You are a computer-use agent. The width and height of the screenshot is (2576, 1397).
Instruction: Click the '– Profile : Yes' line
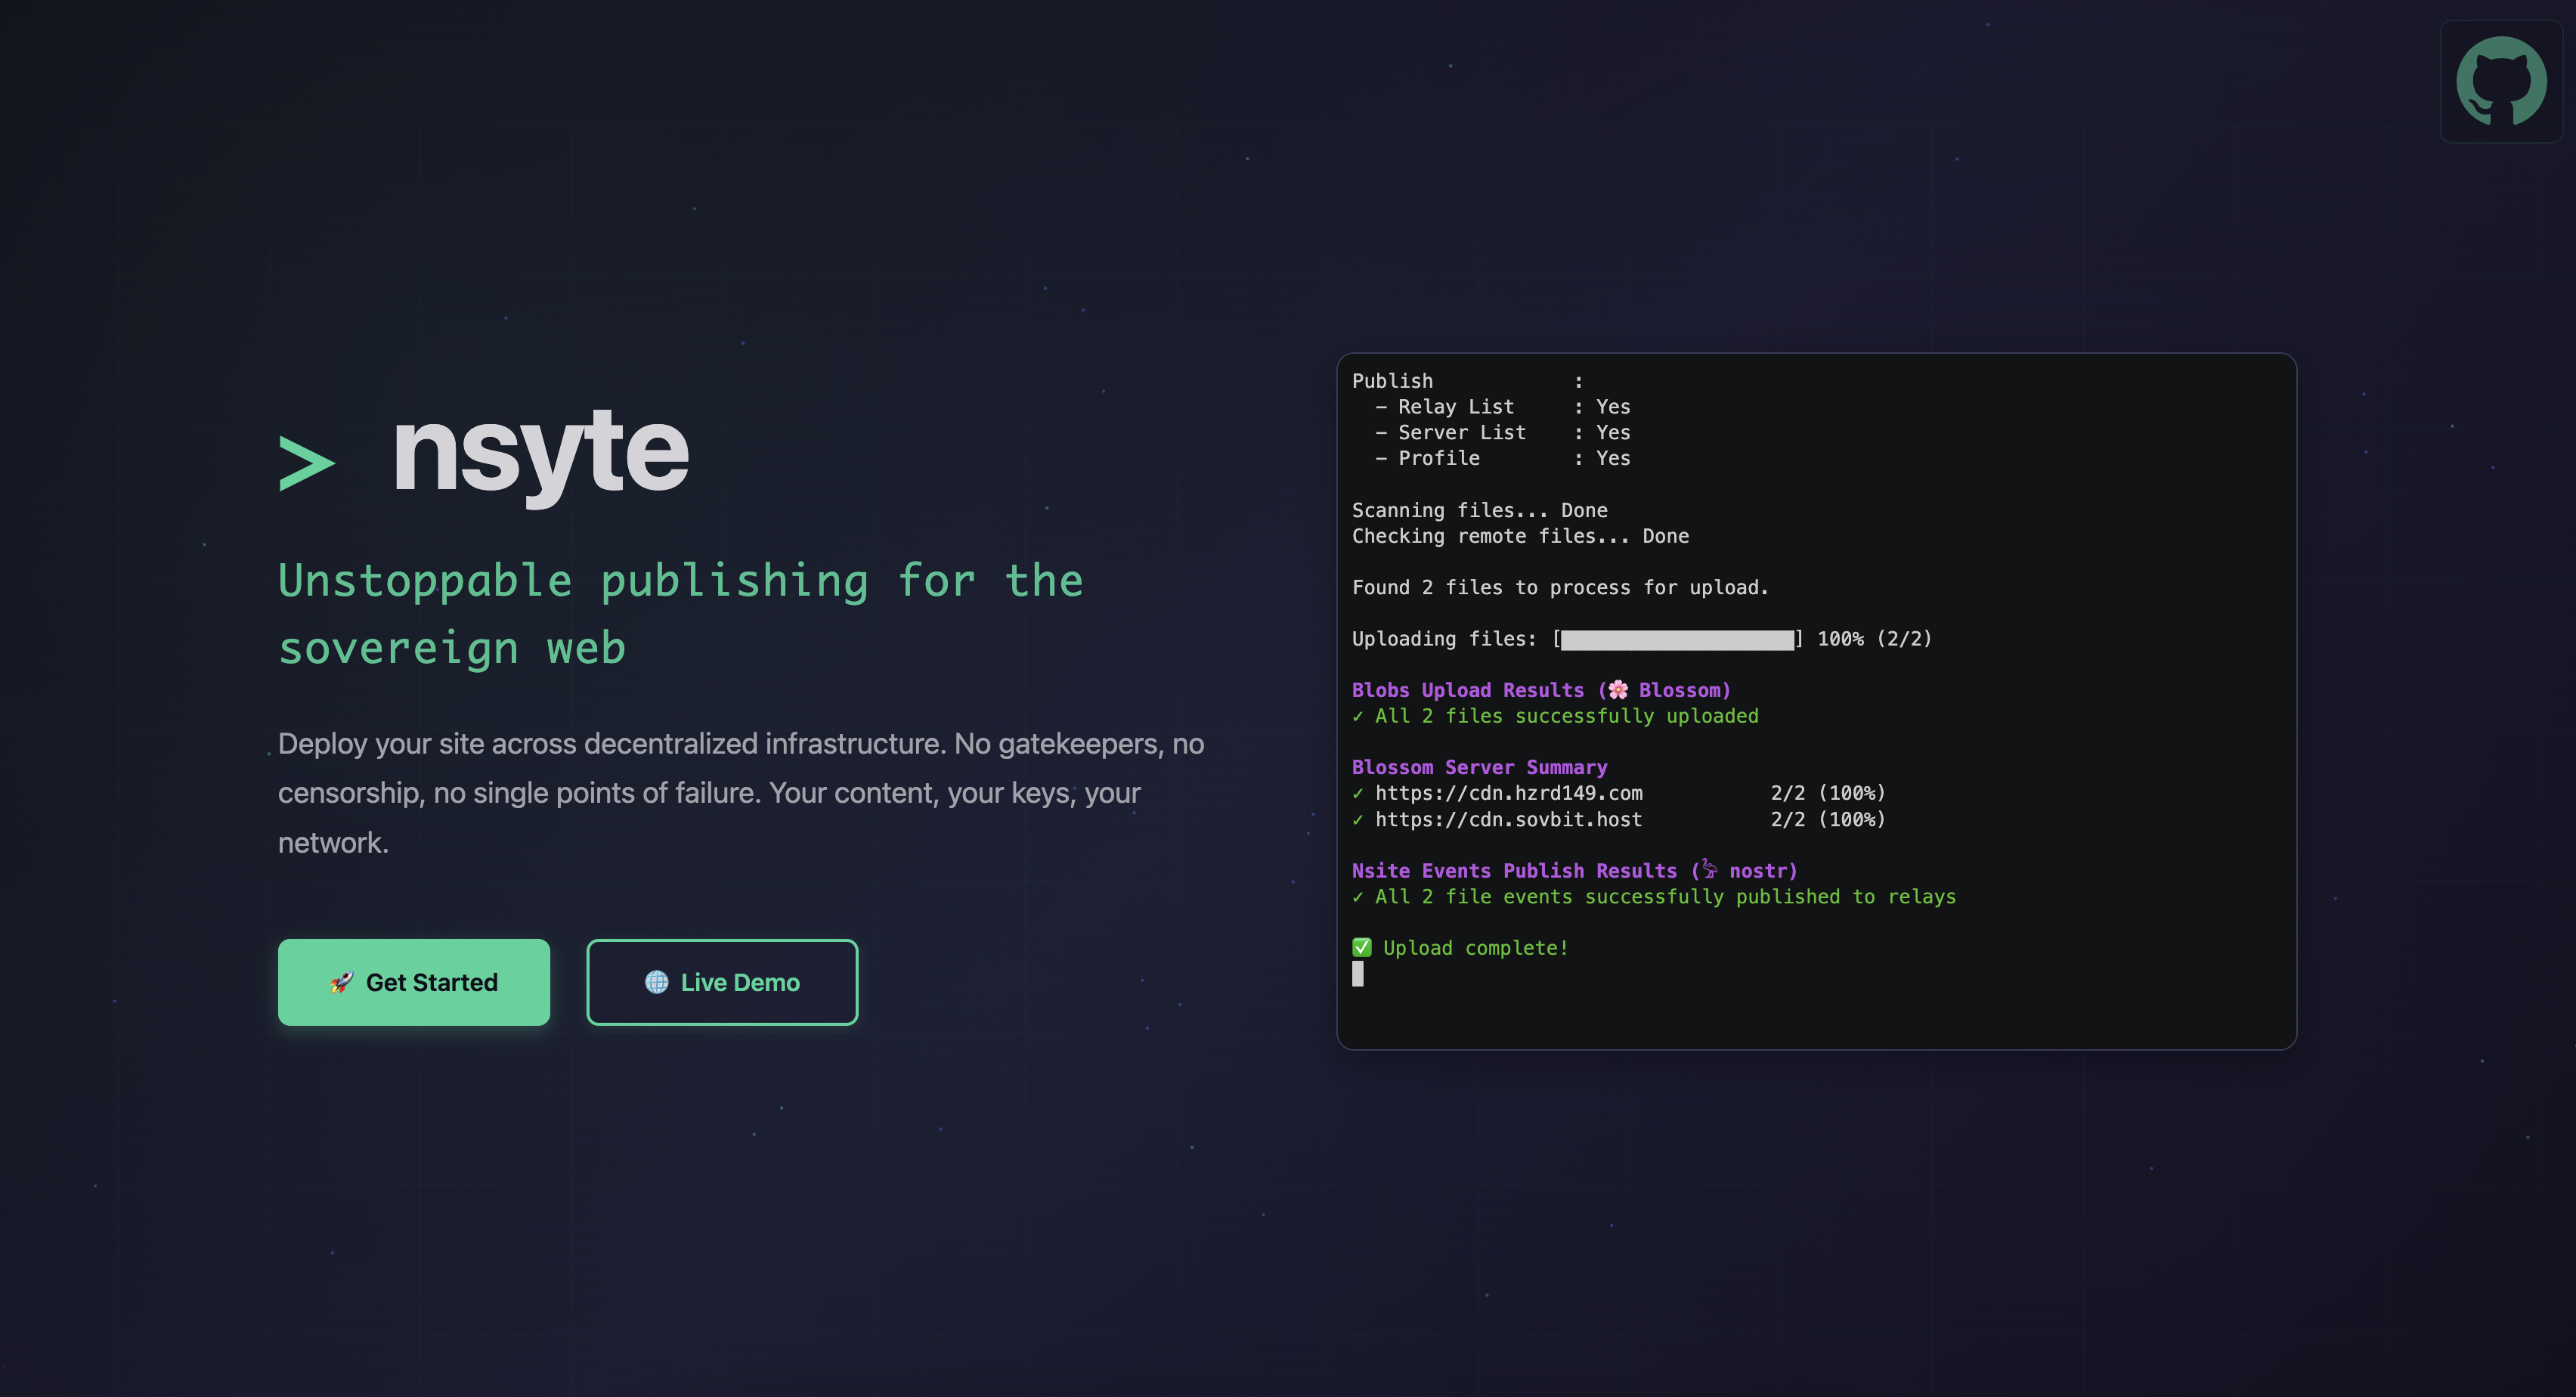(x=1502, y=458)
